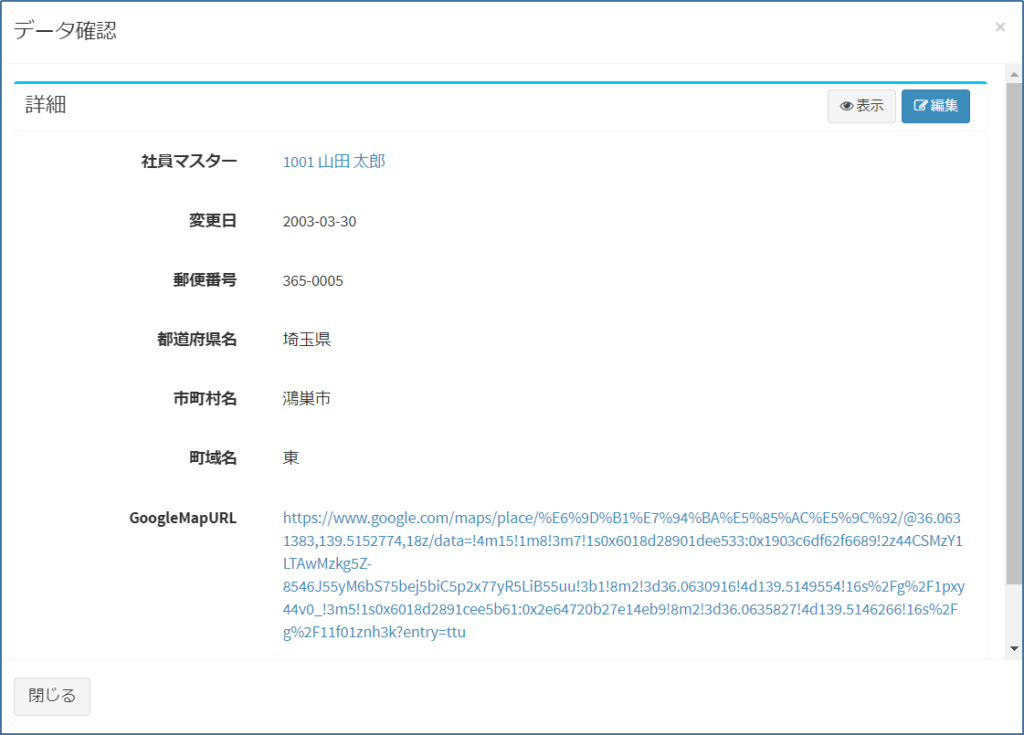The image size is (1024, 735).
Task: Click the 変更日 field label
Action: click(x=213, y=221)
